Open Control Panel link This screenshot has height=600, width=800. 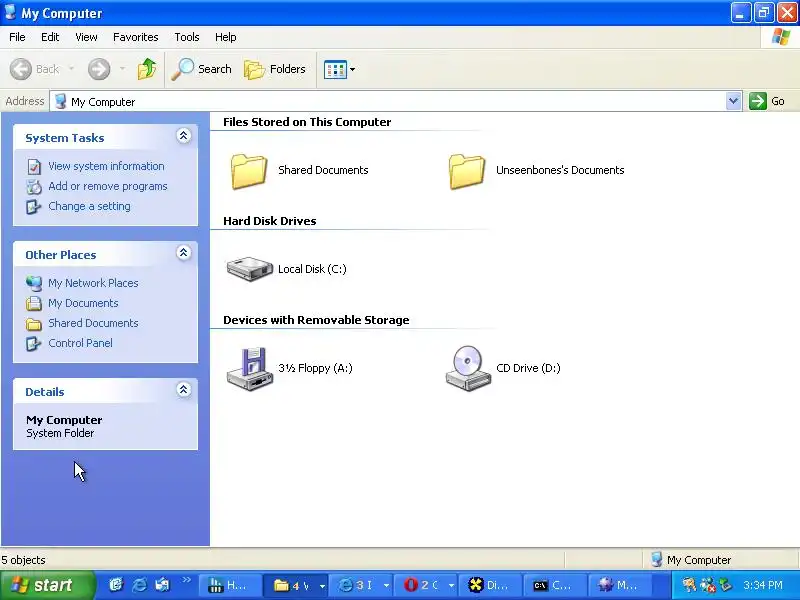(80, 343)
